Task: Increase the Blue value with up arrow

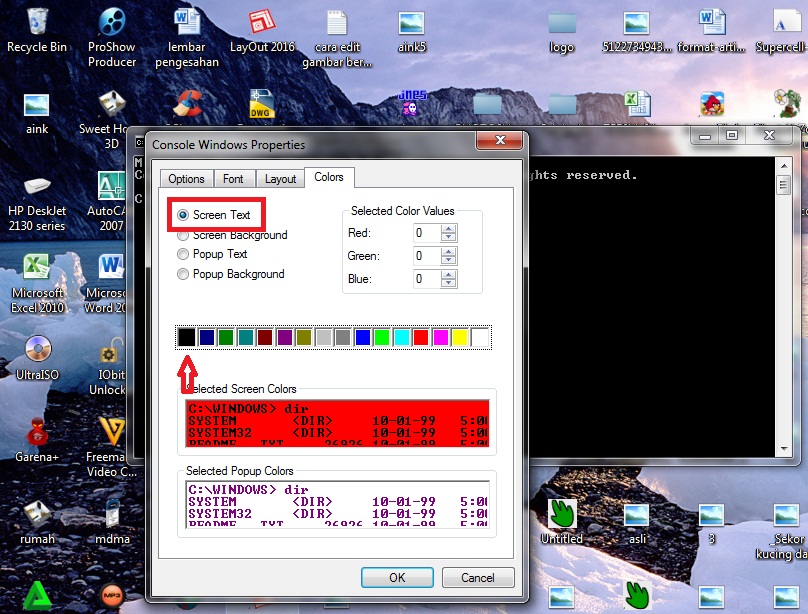Action: [x=449, y=274]
